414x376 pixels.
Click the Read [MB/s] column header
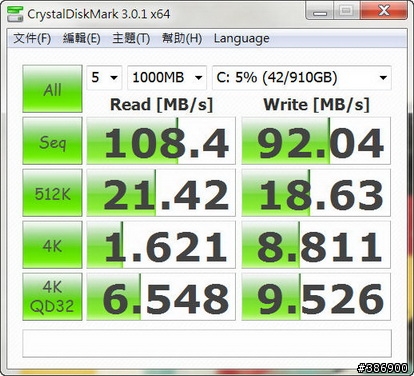coord(161,105)
